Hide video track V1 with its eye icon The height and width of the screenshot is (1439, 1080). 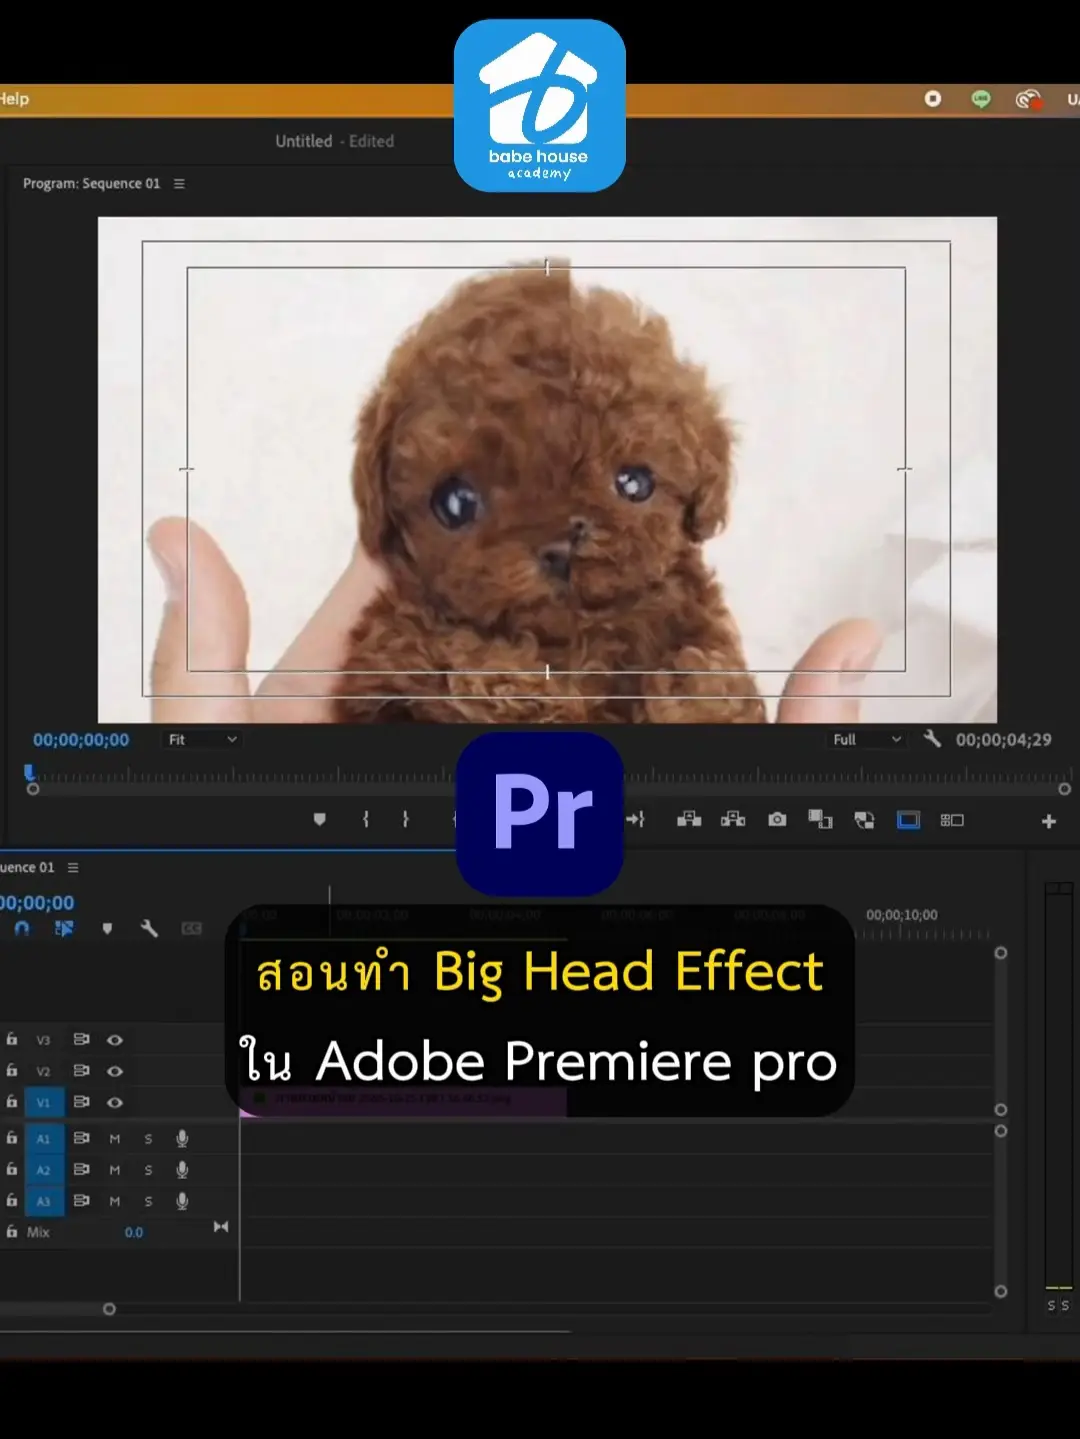[x=116, y=1102]
